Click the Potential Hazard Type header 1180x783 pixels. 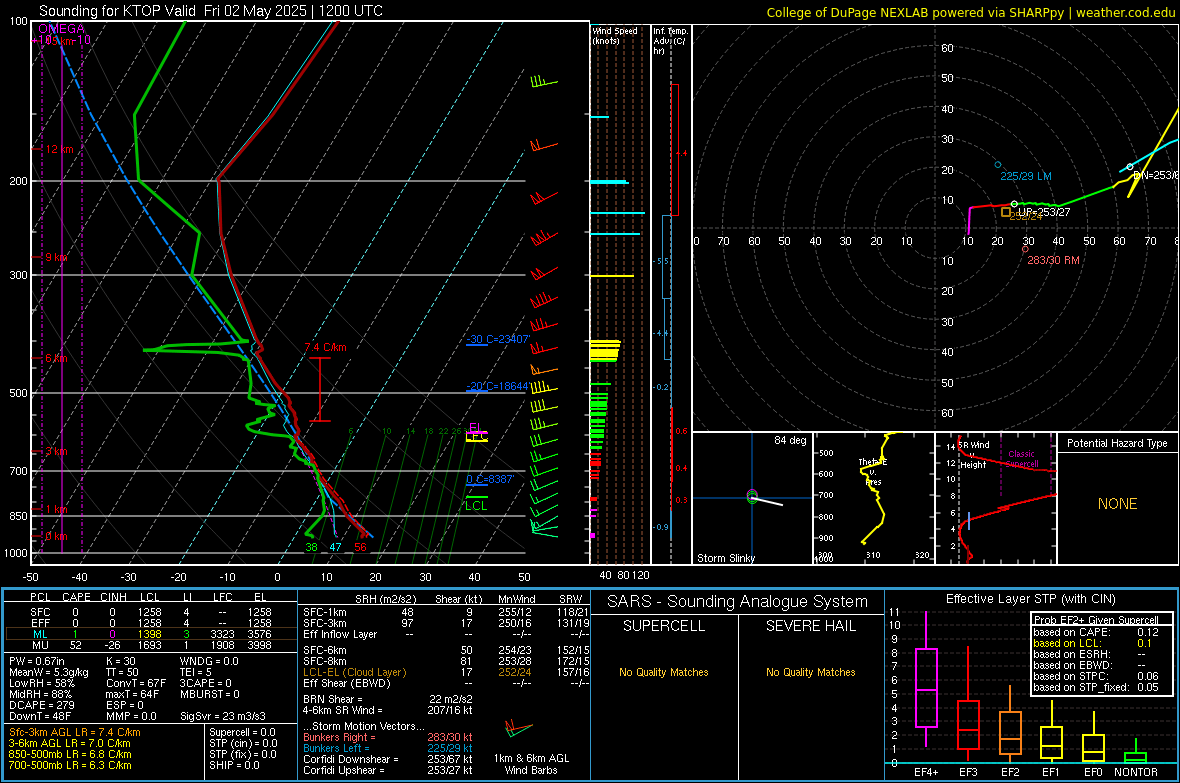point(1117,443)
